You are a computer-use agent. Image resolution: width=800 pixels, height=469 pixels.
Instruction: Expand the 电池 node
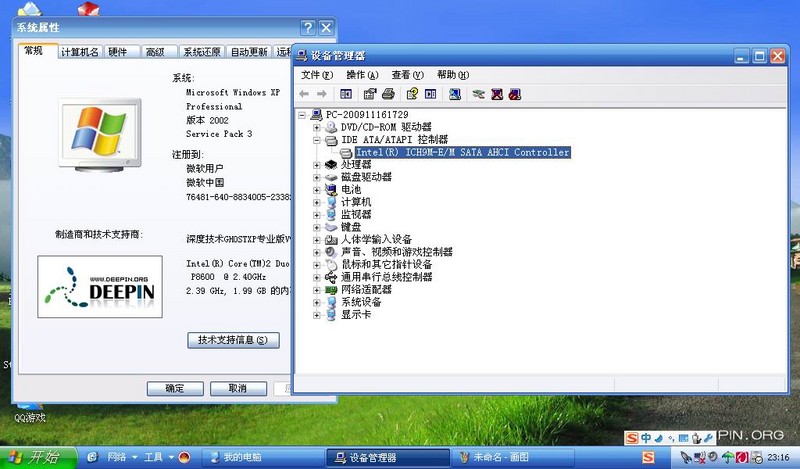point(316,190)
